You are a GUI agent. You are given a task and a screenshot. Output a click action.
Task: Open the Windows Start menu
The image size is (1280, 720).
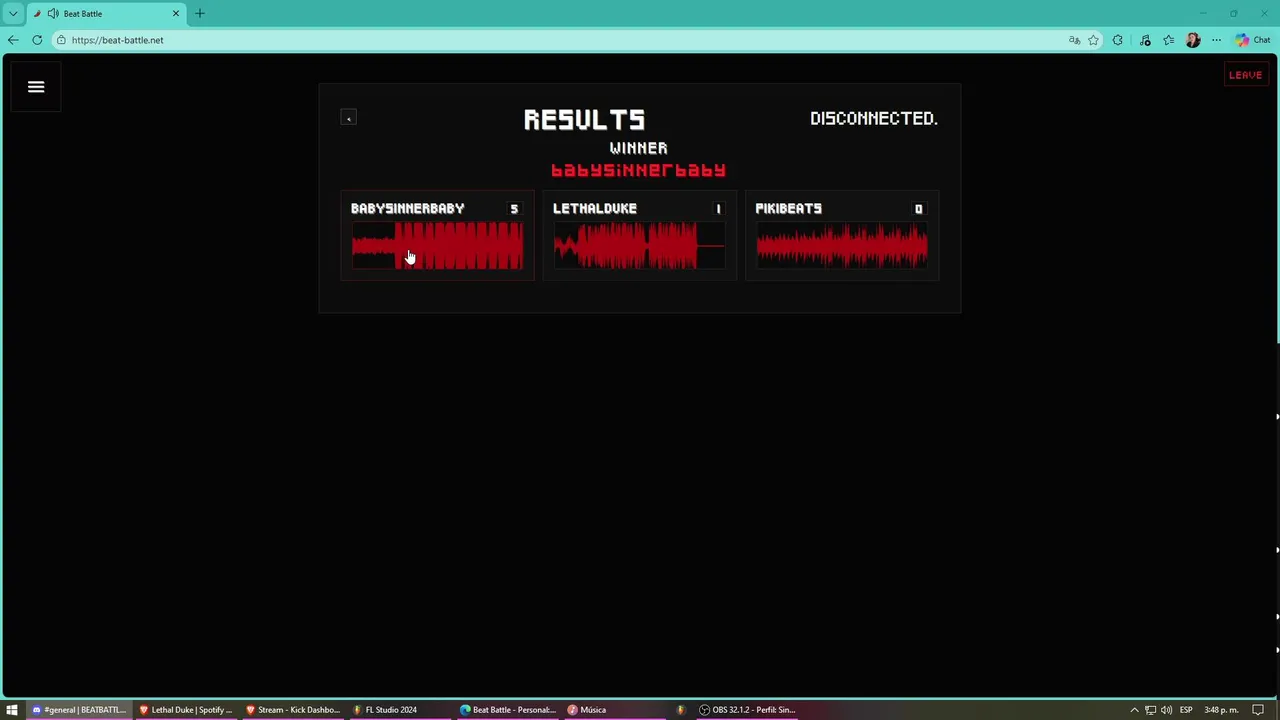(x=12, y=710)
